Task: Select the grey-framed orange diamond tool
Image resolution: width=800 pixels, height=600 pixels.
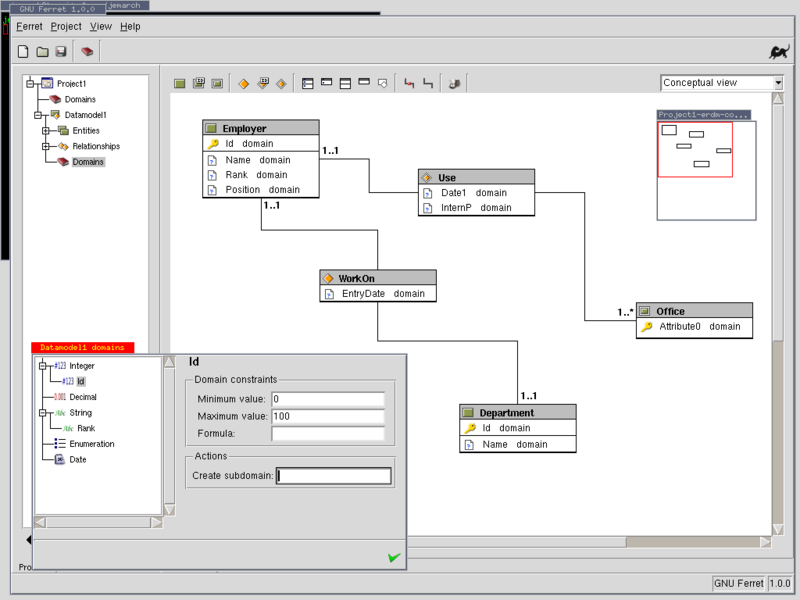Action: (x=281, y=84)
